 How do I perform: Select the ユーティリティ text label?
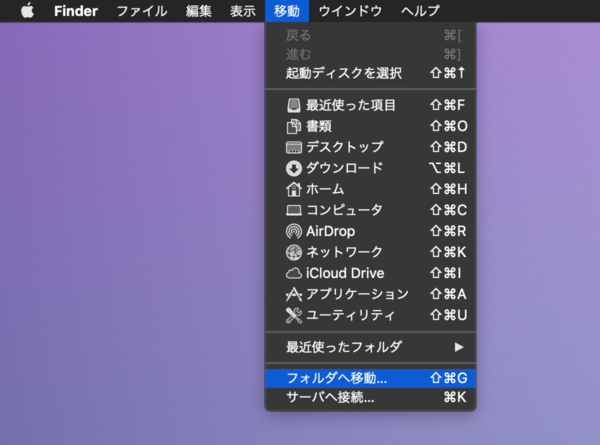click(x=351, y=315)
